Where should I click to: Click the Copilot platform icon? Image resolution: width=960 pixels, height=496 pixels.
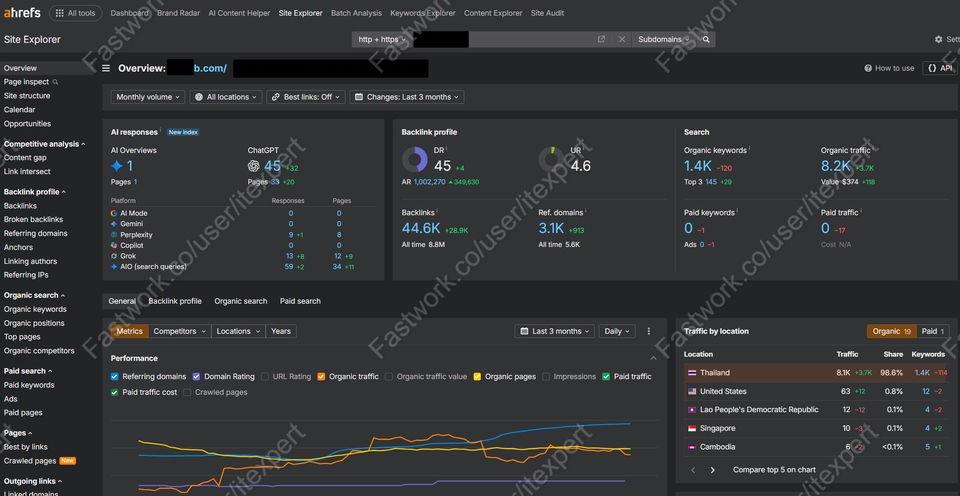pyautogui.click(x=114, y=246)
